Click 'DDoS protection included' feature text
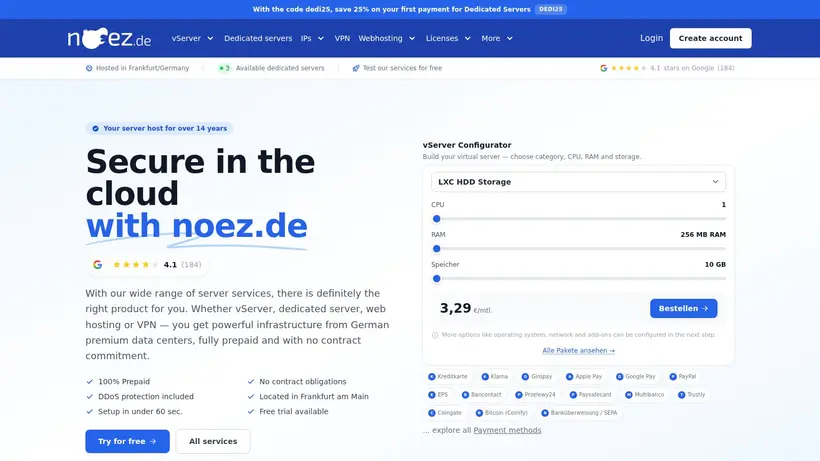The width and height of the screenshot is (820, 461). (146, 397)
